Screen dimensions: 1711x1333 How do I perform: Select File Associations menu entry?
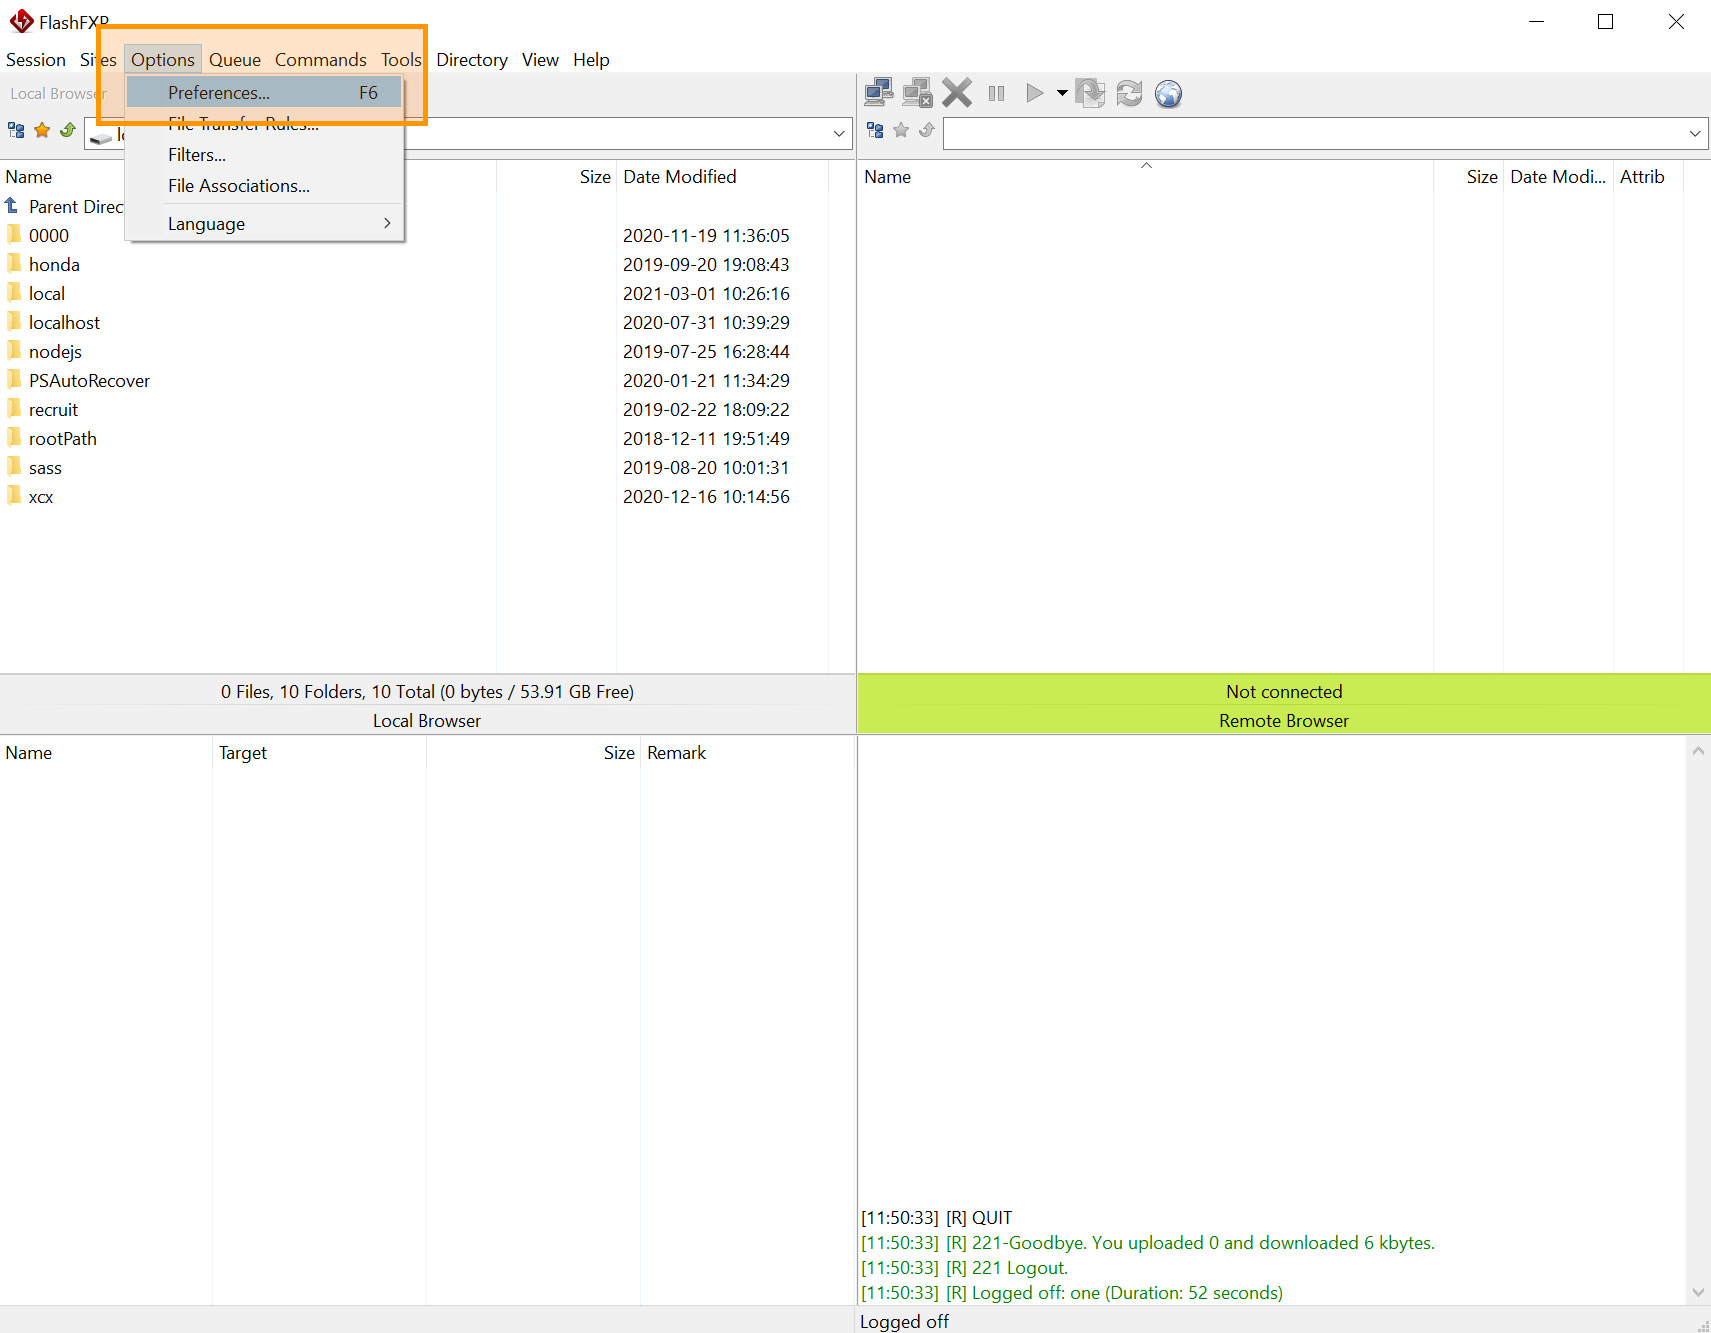coord(239,186)
